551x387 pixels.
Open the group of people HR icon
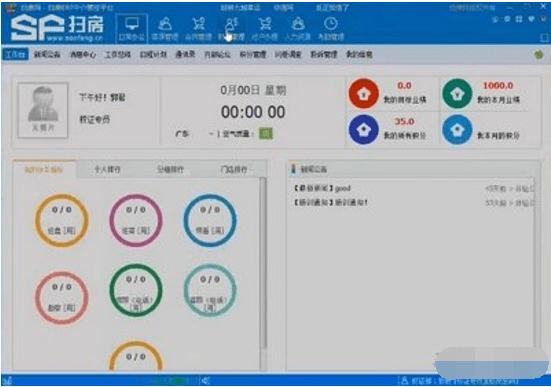tap(298, 28)
